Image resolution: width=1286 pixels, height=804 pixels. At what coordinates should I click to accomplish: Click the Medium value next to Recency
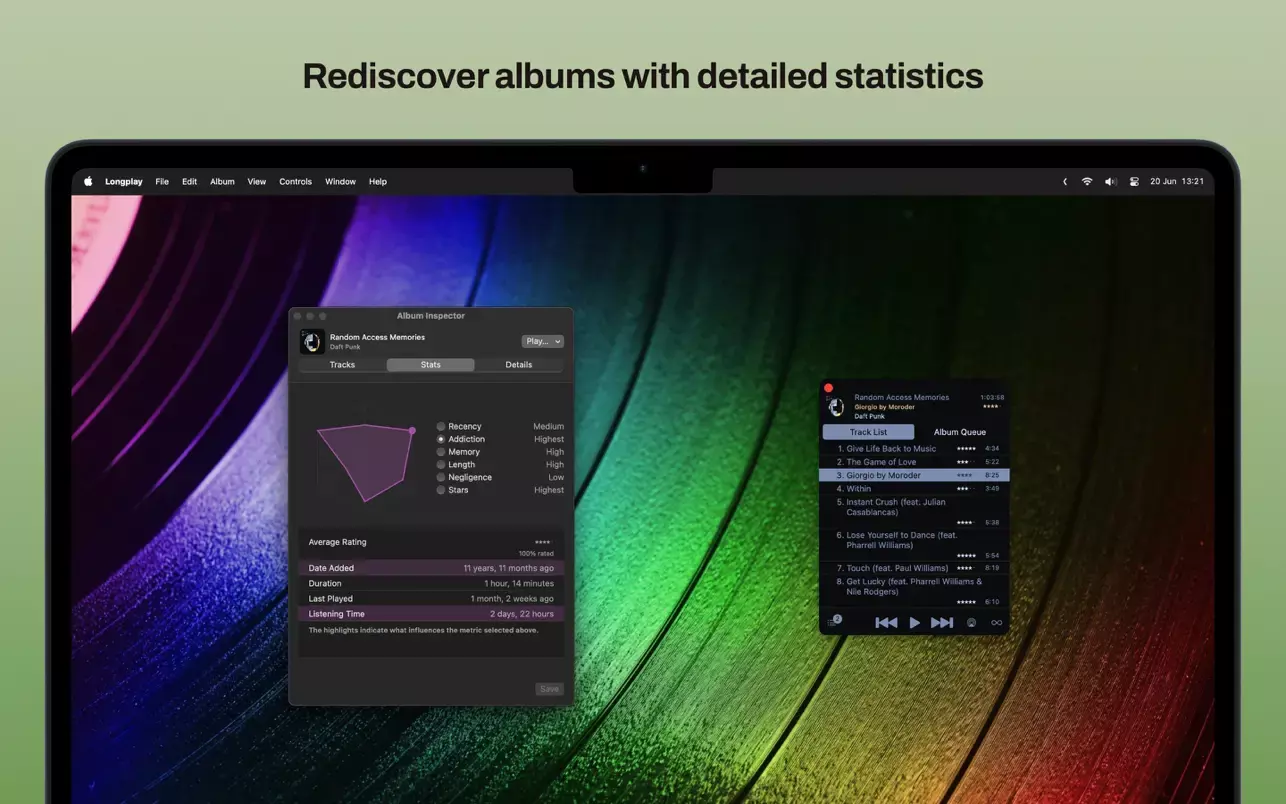coord(548,426)
